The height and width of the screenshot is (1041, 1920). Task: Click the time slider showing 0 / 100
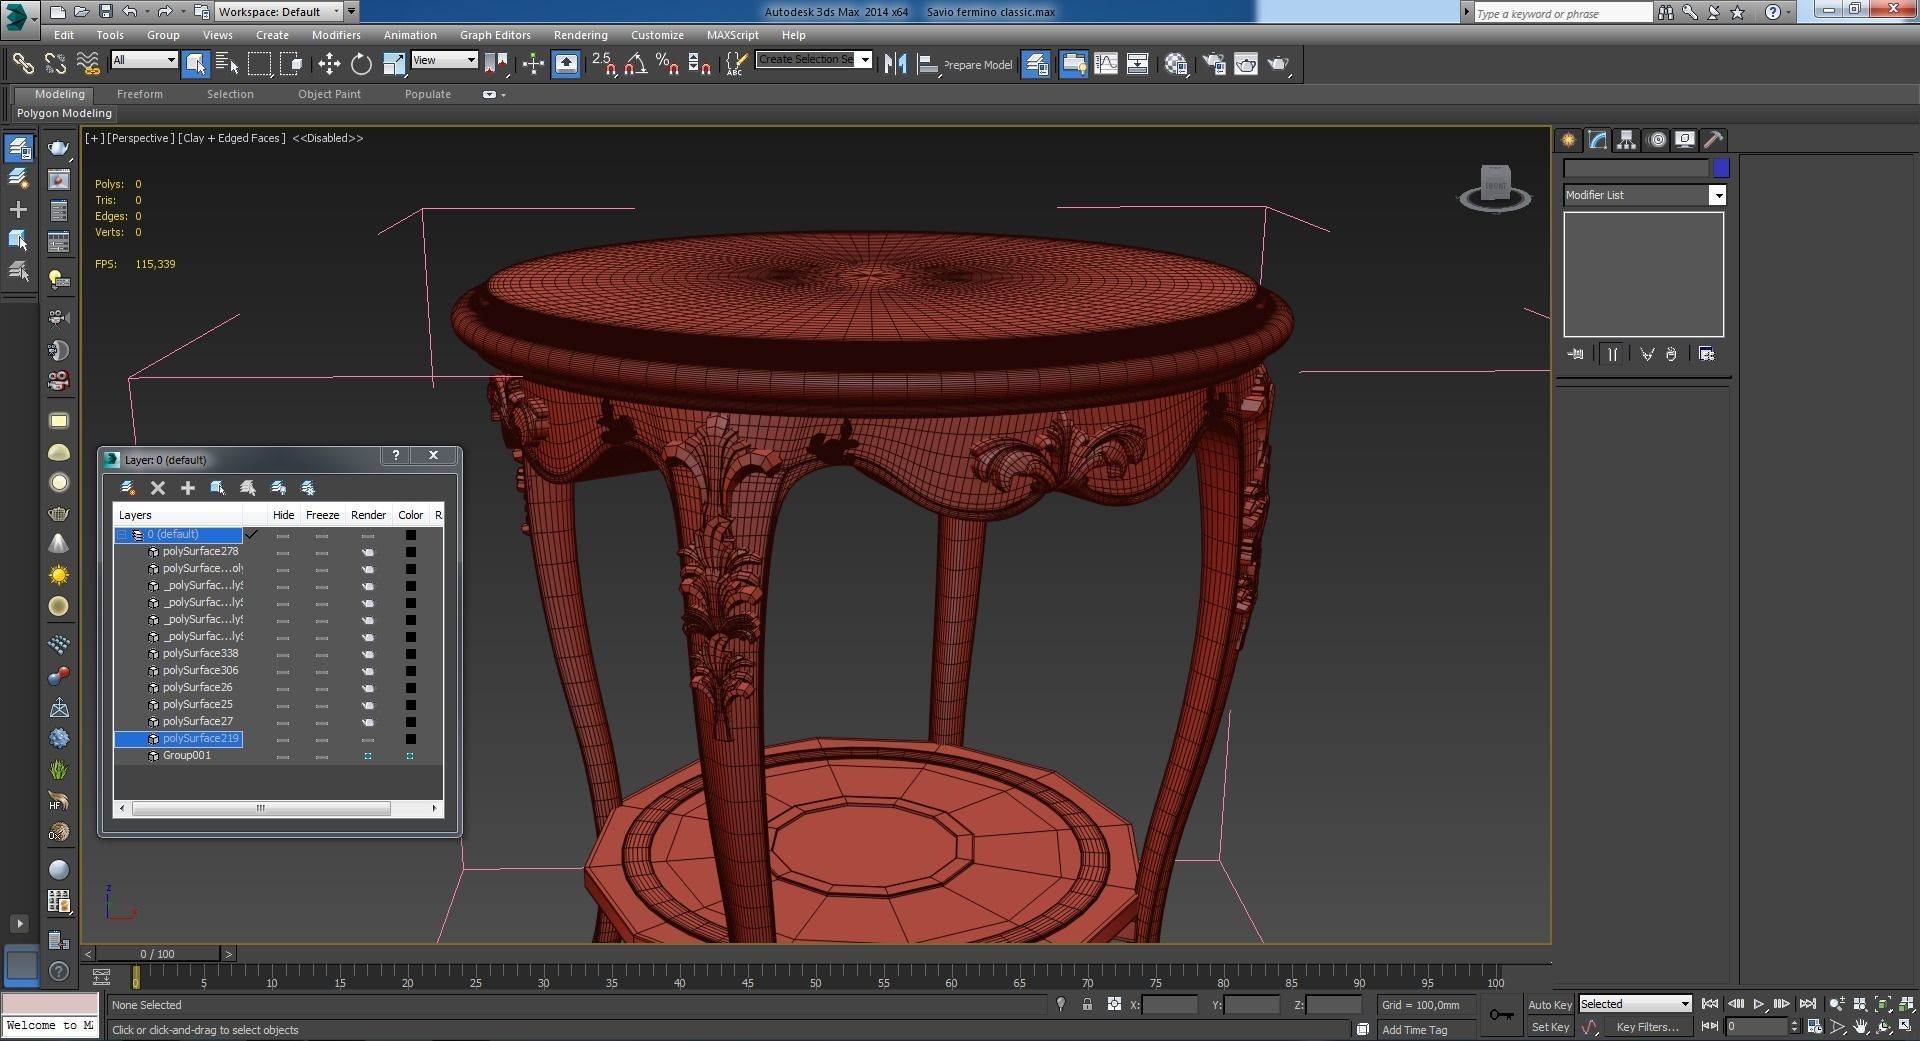tap(157, 954)
